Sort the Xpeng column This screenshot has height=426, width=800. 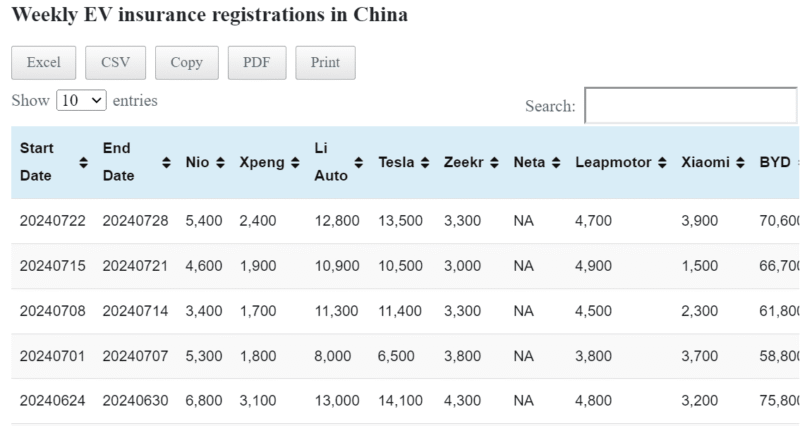[x=295, y=162]
